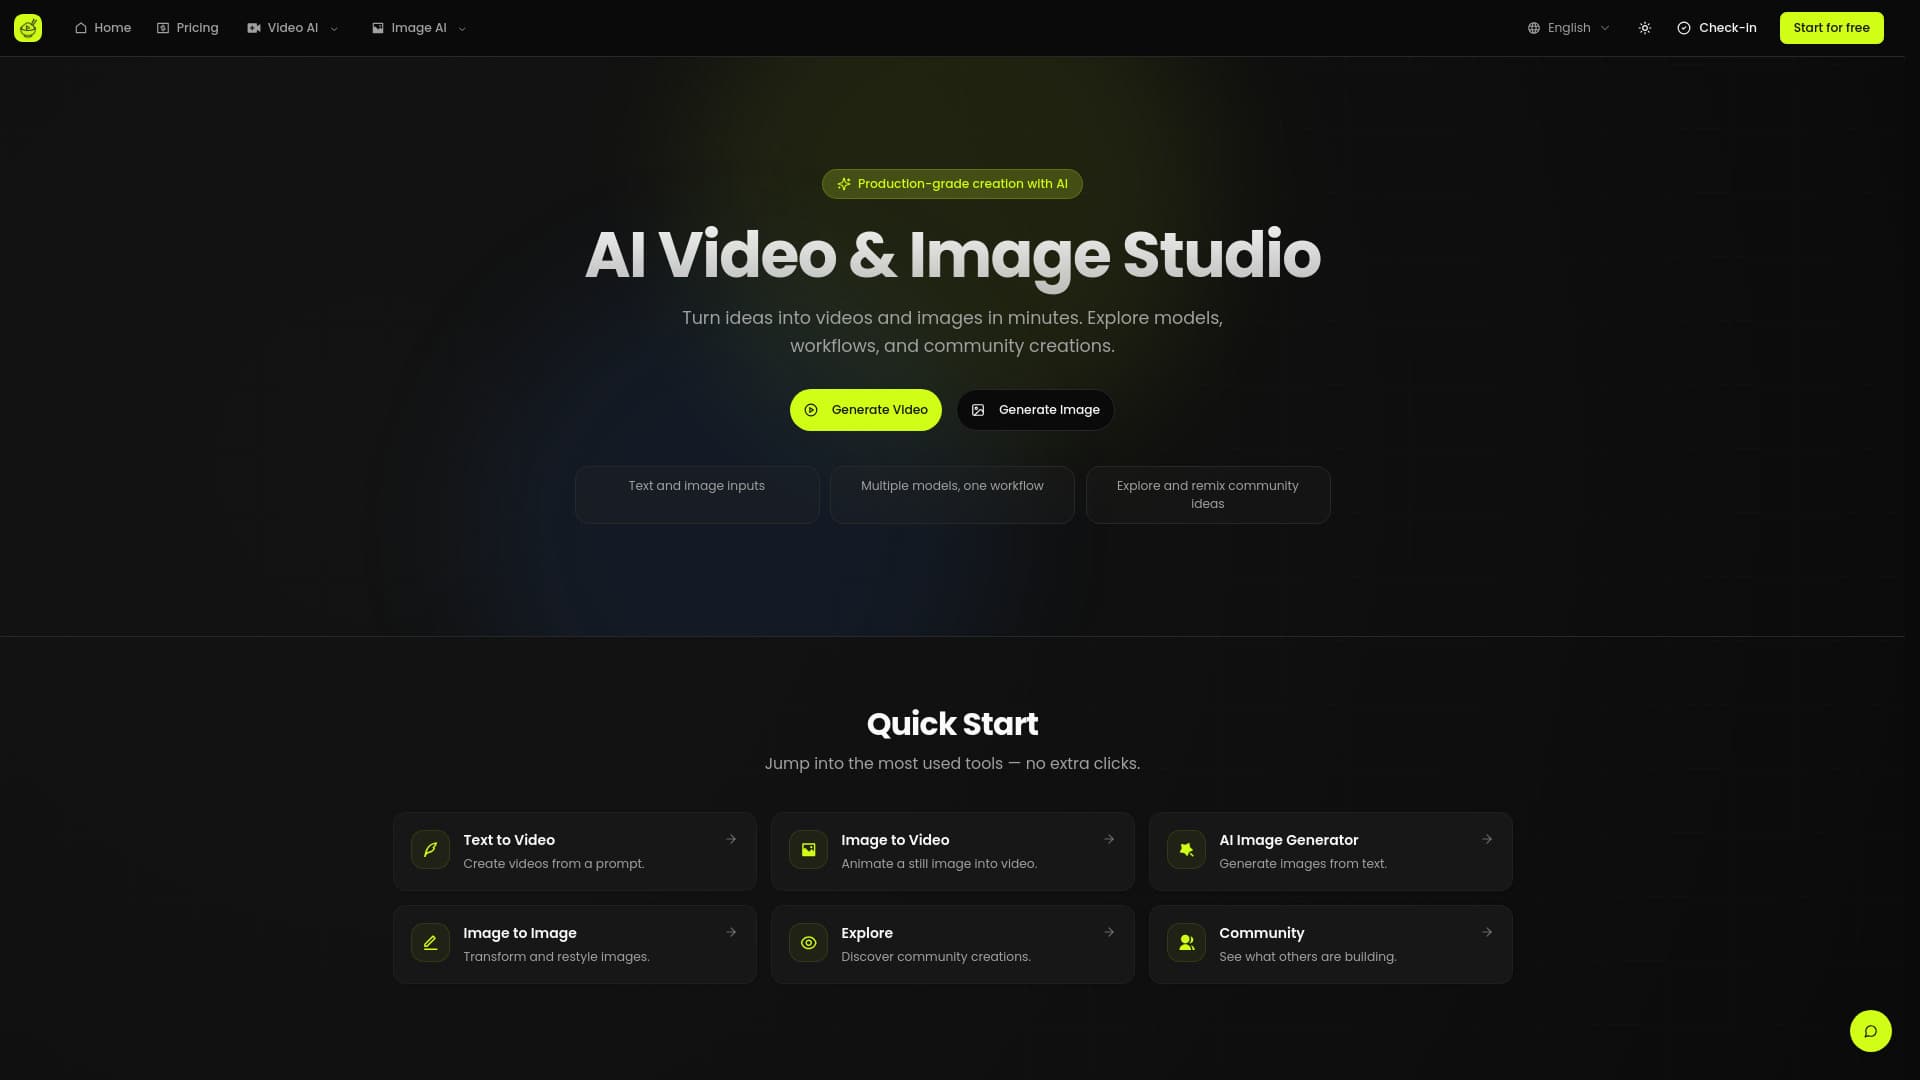Click the Text to Video leaf icon

coord(430,850)
